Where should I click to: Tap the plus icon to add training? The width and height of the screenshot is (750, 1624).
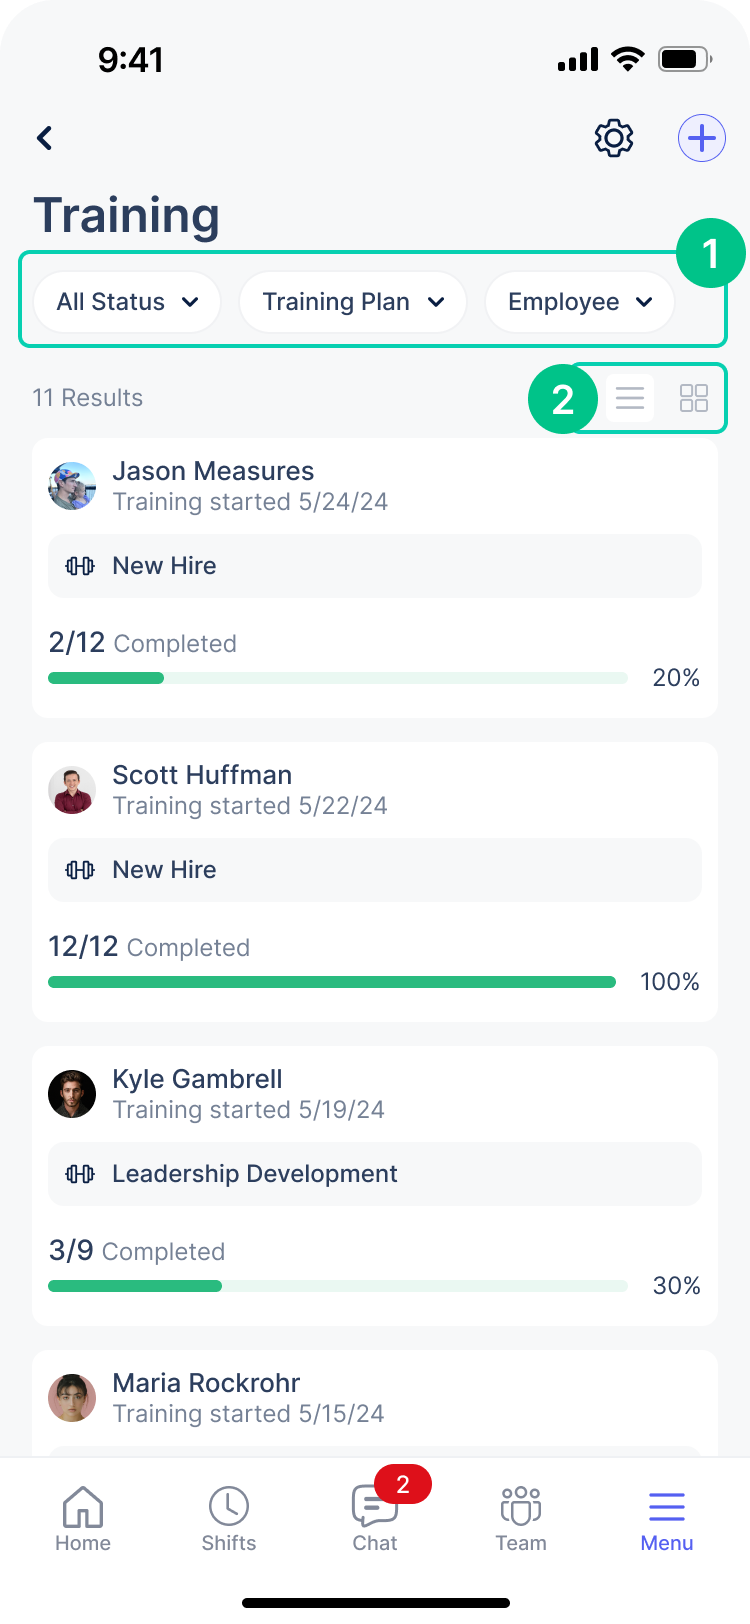click(702, 138)
